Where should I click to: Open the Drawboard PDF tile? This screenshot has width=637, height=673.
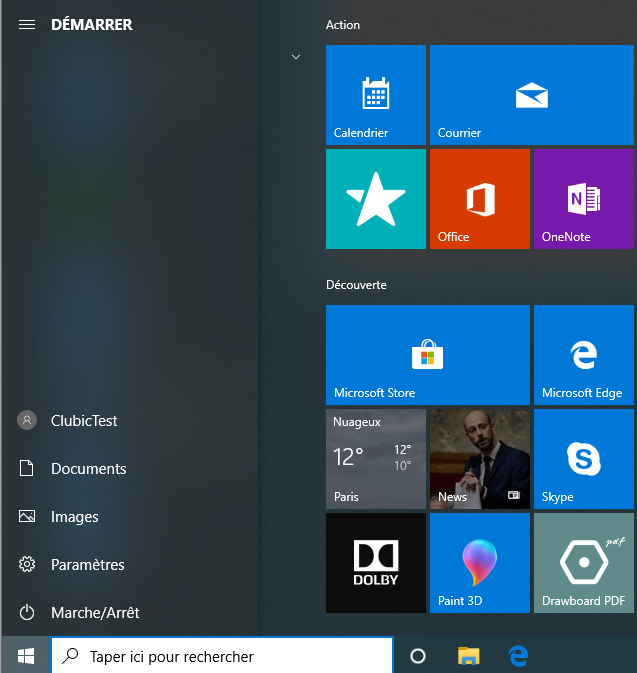point(584,563)
